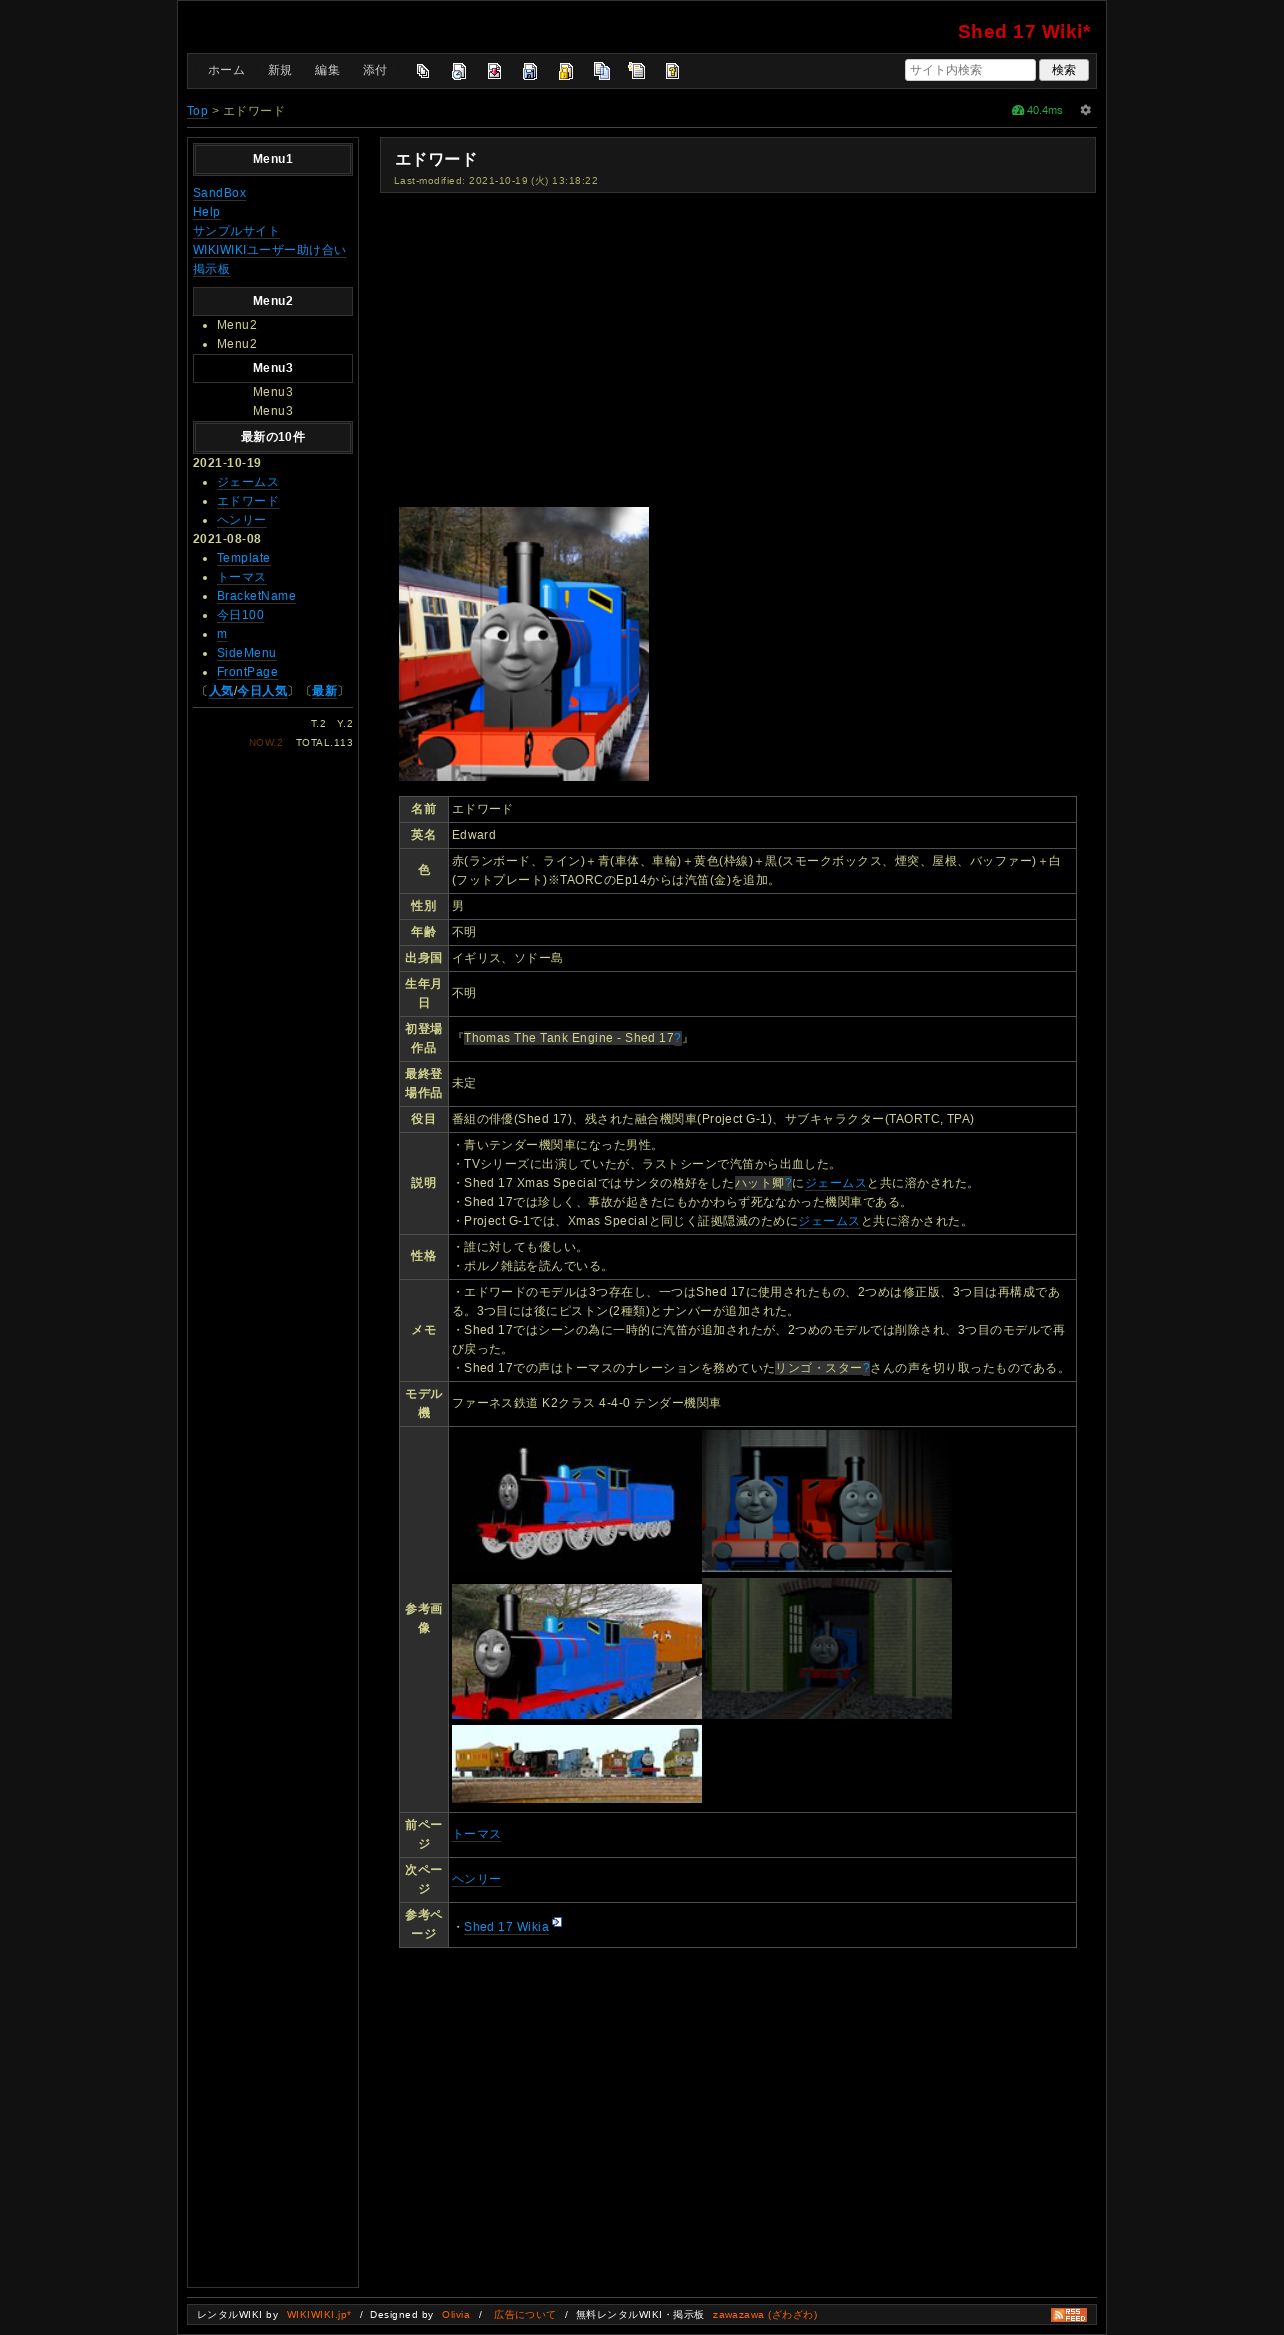The height and width of the screenshot is (2335, 1284).
Task: Click the green speedometer load time icon
Action: pyautogui.click(x=1018, y=110)
